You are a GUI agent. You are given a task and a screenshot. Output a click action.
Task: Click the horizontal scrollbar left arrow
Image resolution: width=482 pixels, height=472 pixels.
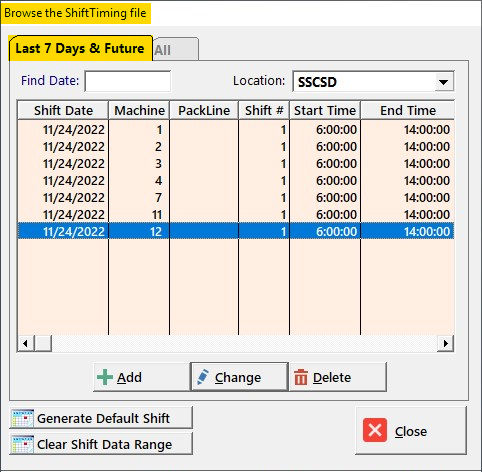(26, 343)
